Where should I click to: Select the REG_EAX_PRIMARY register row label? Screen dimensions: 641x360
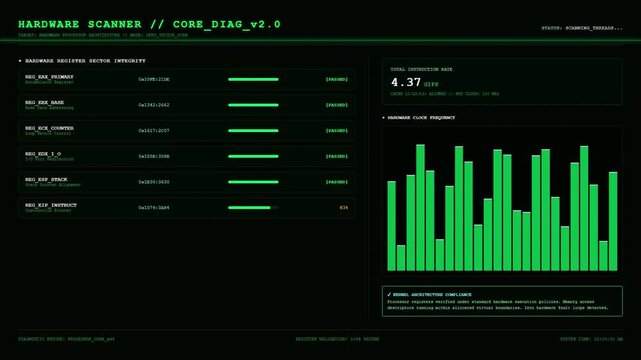click(49, 77)
